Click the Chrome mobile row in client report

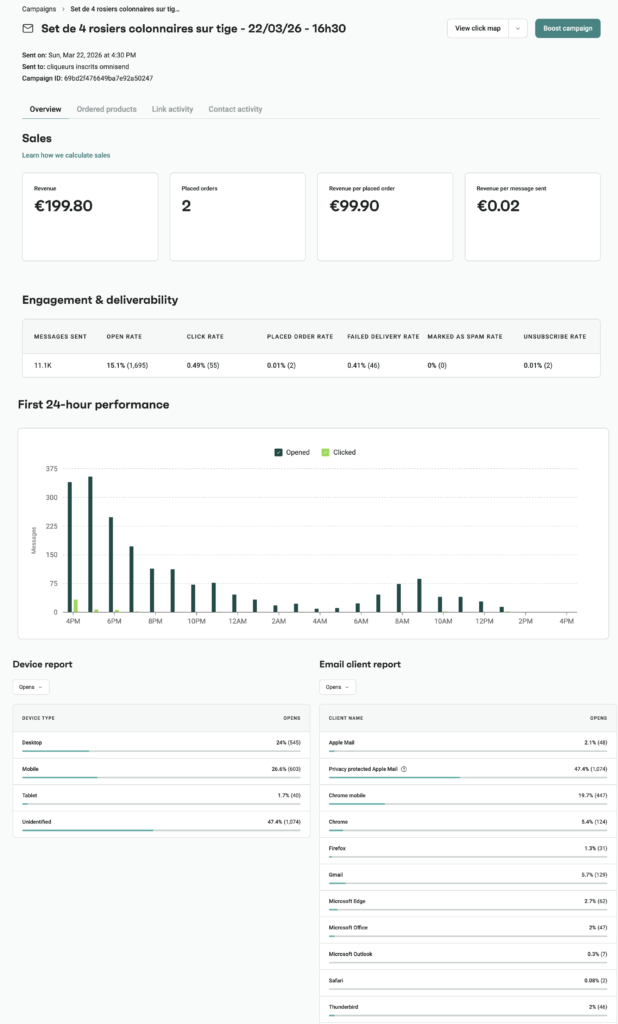[468, 798]
